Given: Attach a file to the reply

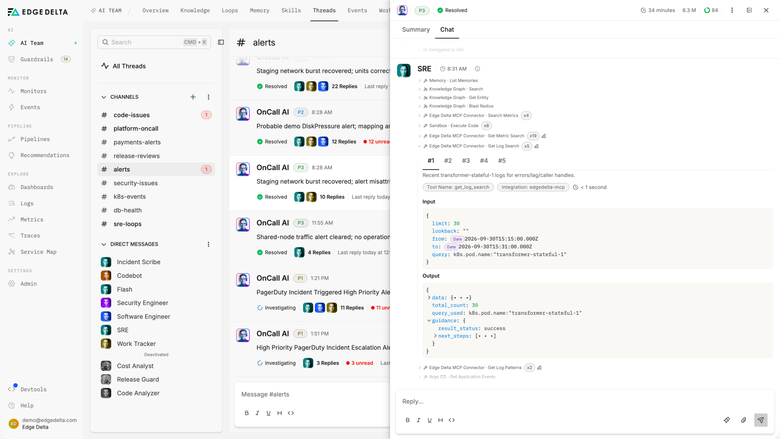Looking at the screenshot, I should (x=743, y=420).
